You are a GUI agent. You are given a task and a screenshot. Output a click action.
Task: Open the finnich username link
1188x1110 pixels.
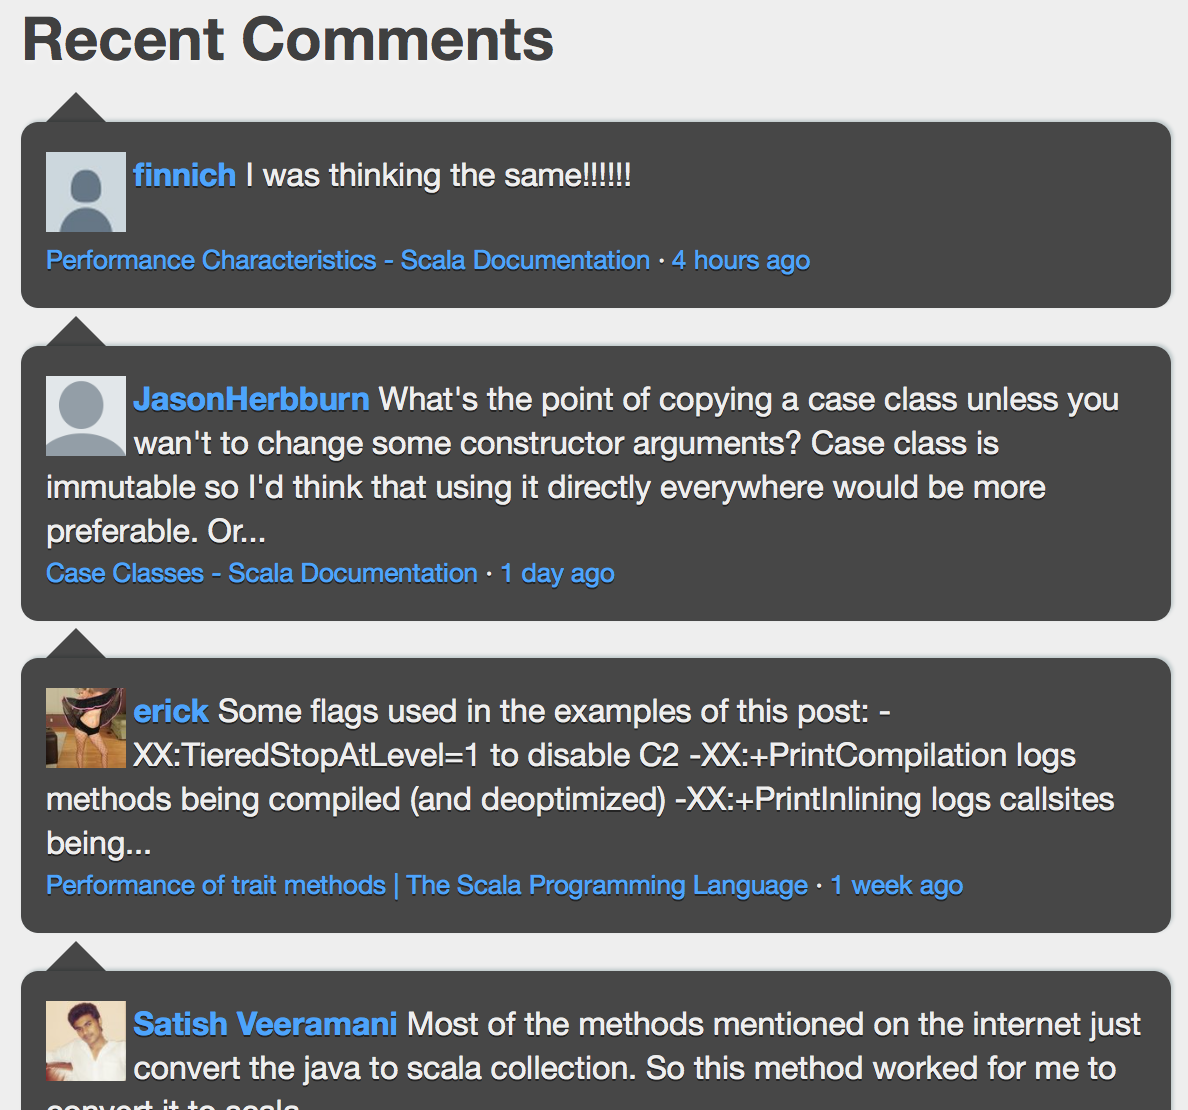point(184,176)
